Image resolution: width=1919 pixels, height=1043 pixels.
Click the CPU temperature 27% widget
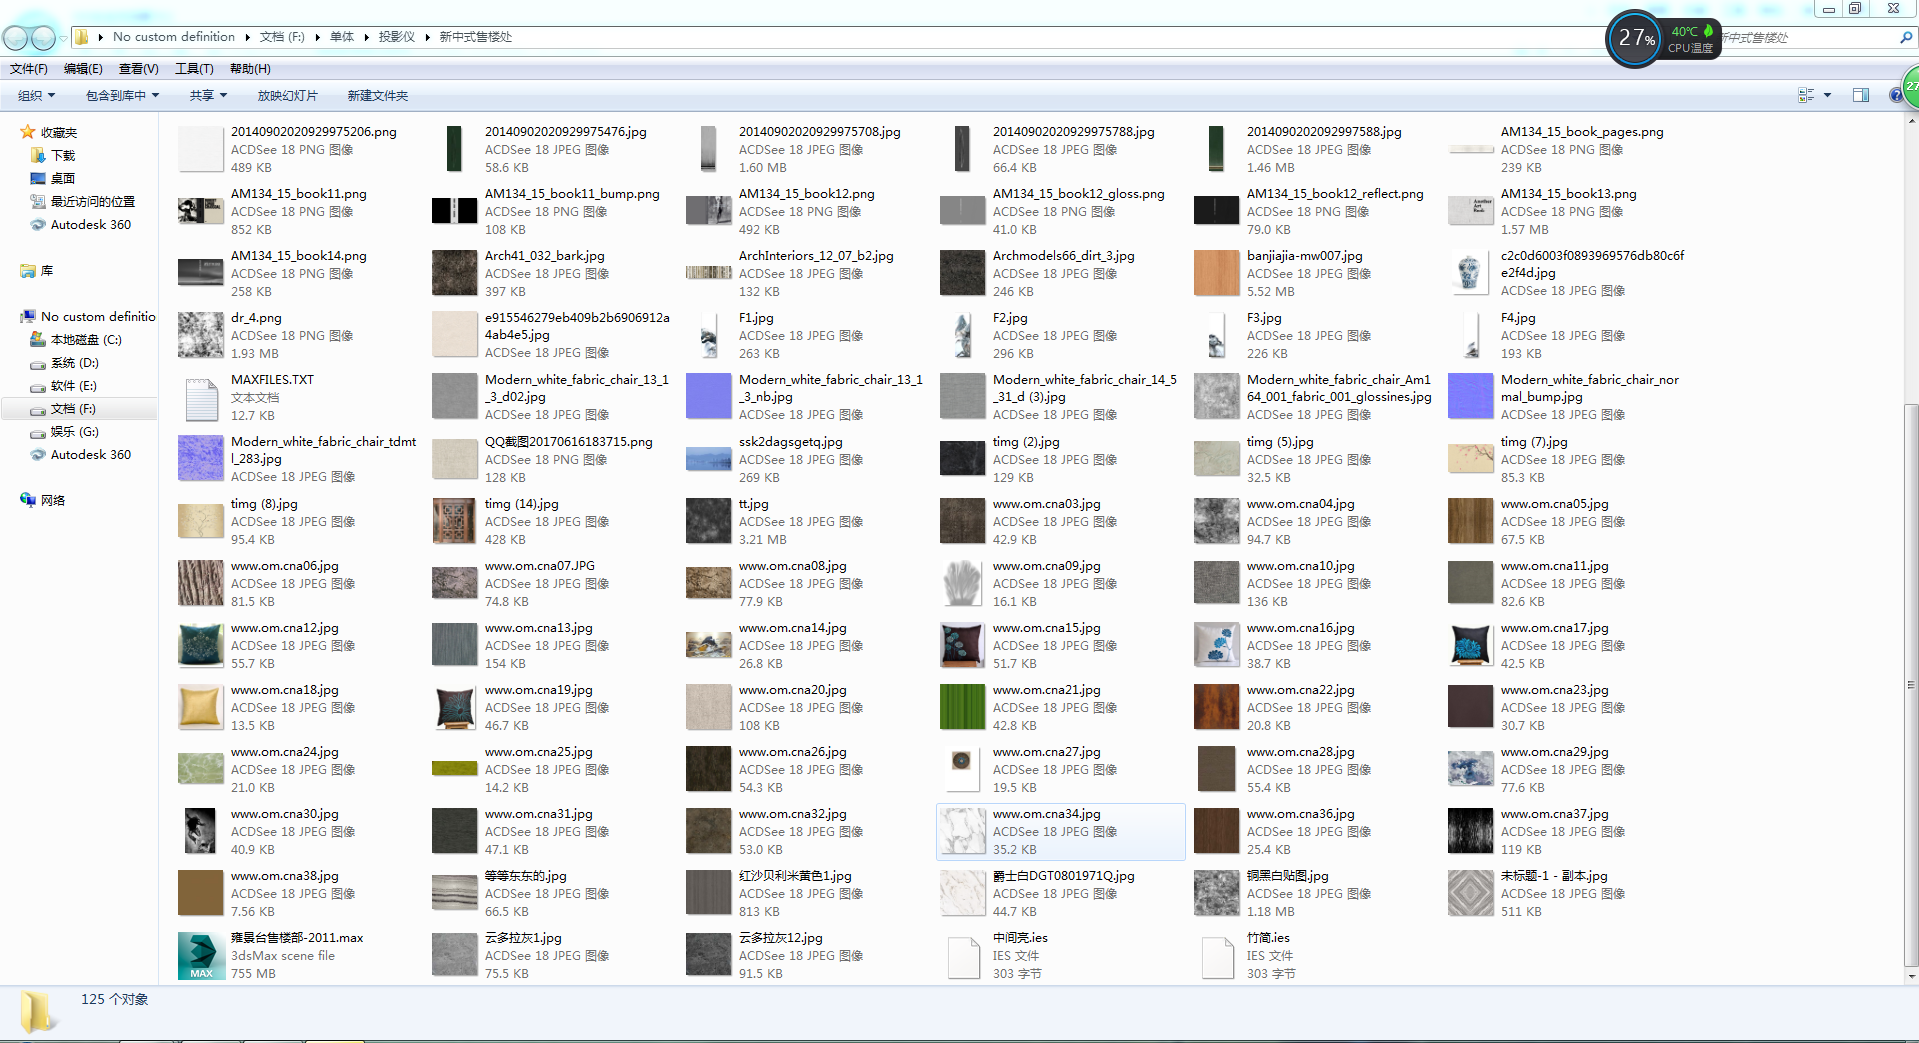[1662, 38]
